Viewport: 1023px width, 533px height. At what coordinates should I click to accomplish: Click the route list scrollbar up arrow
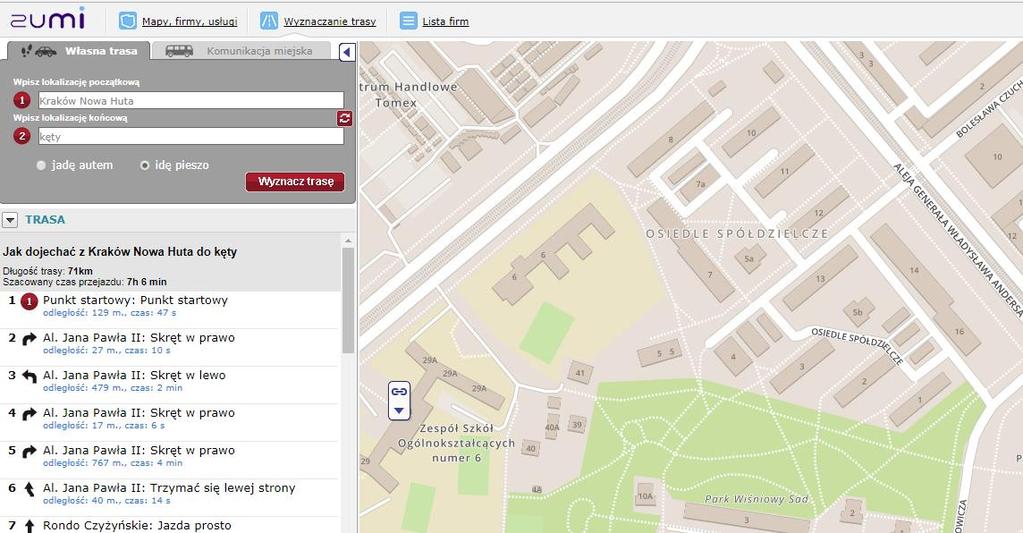[348, 240]
